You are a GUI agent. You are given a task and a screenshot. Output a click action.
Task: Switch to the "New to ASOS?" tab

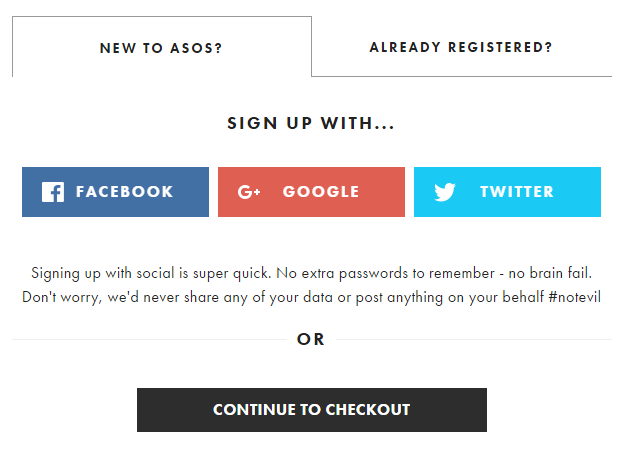[x=162, y=47]
